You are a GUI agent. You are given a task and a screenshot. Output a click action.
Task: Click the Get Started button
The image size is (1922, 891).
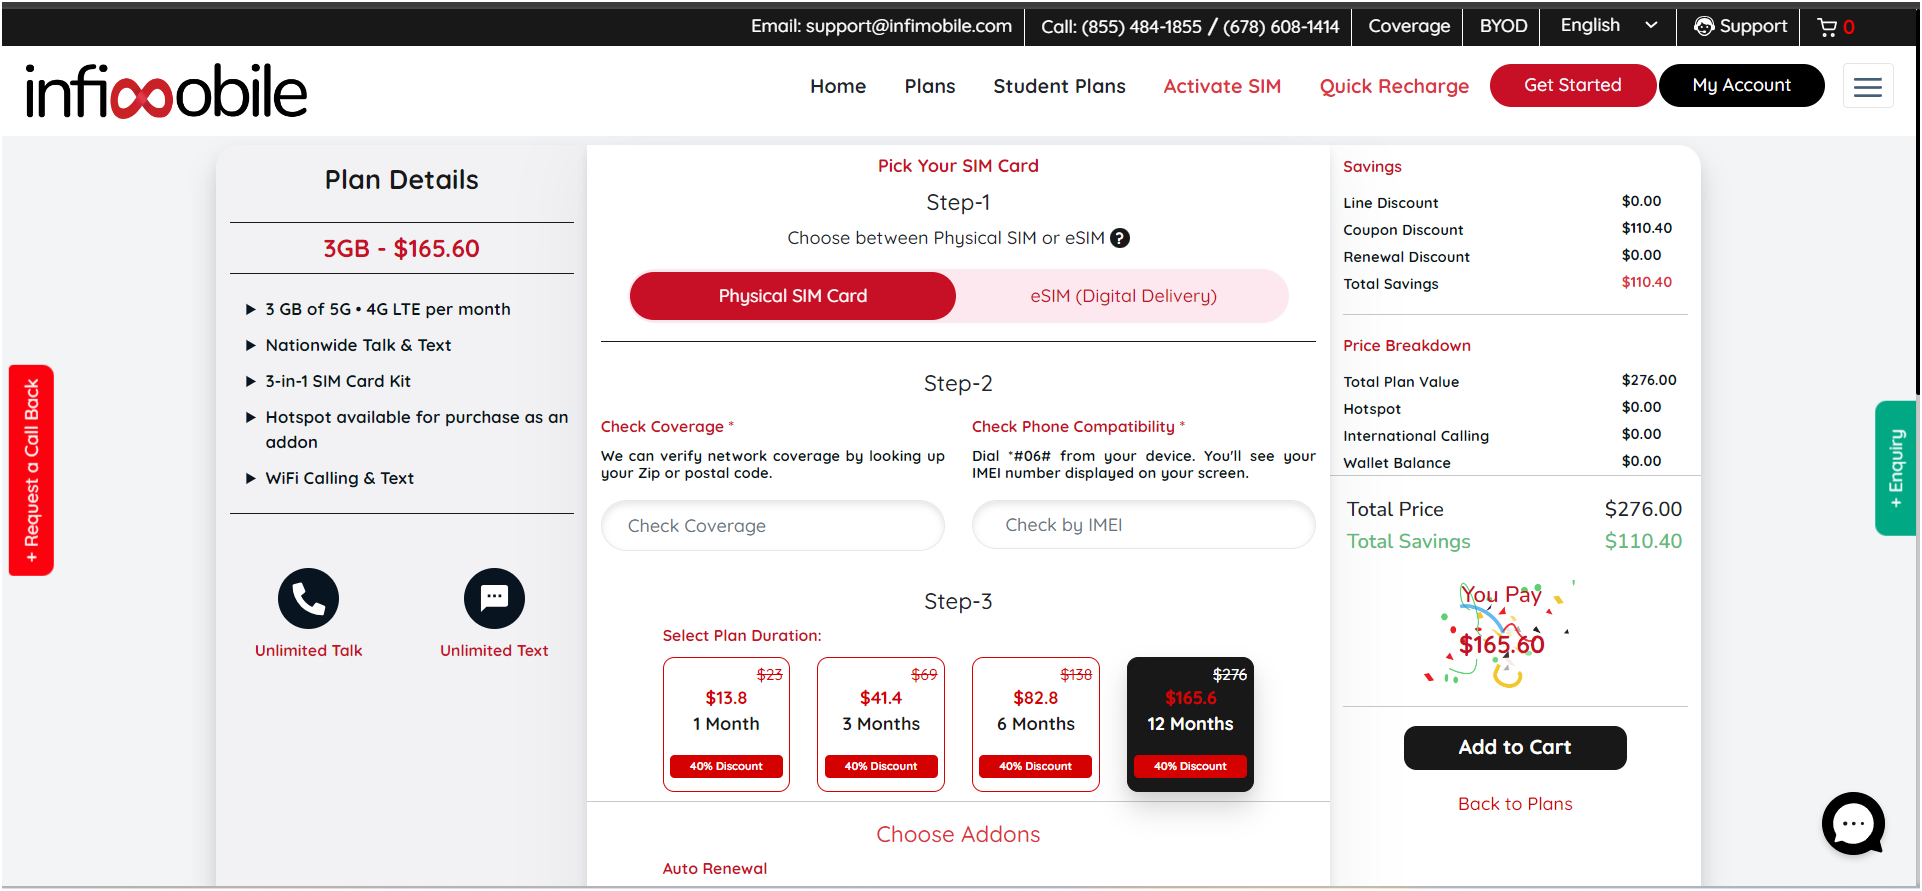[x=1573, y=85]
